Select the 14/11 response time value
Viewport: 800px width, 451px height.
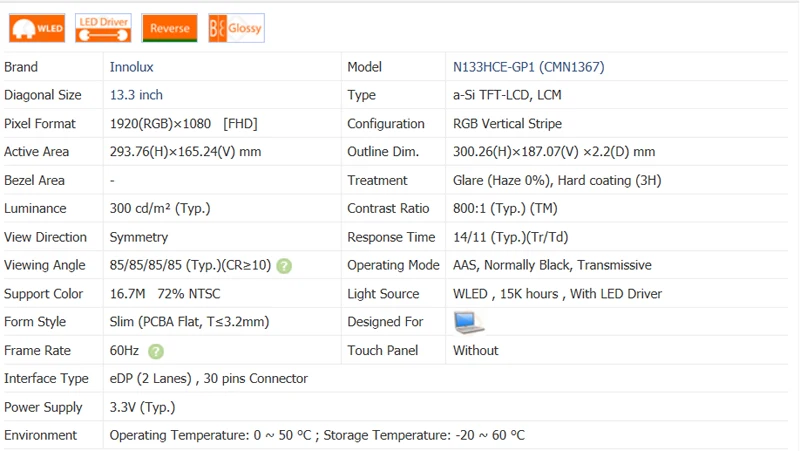pos(511,237)
